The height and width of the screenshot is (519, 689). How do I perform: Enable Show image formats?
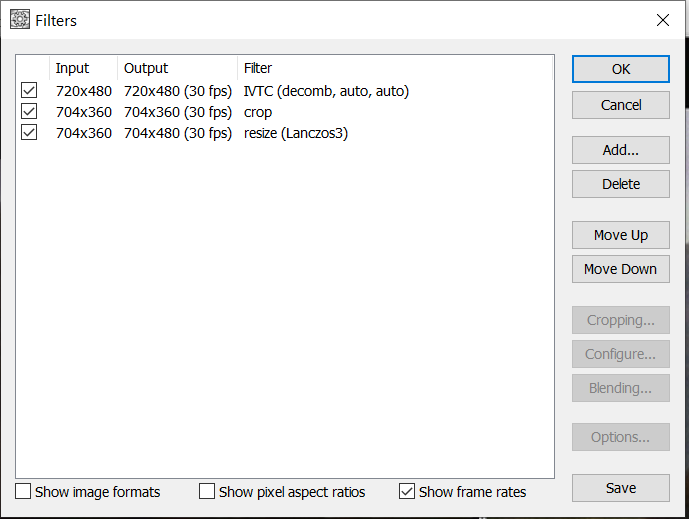click(23, 492)
